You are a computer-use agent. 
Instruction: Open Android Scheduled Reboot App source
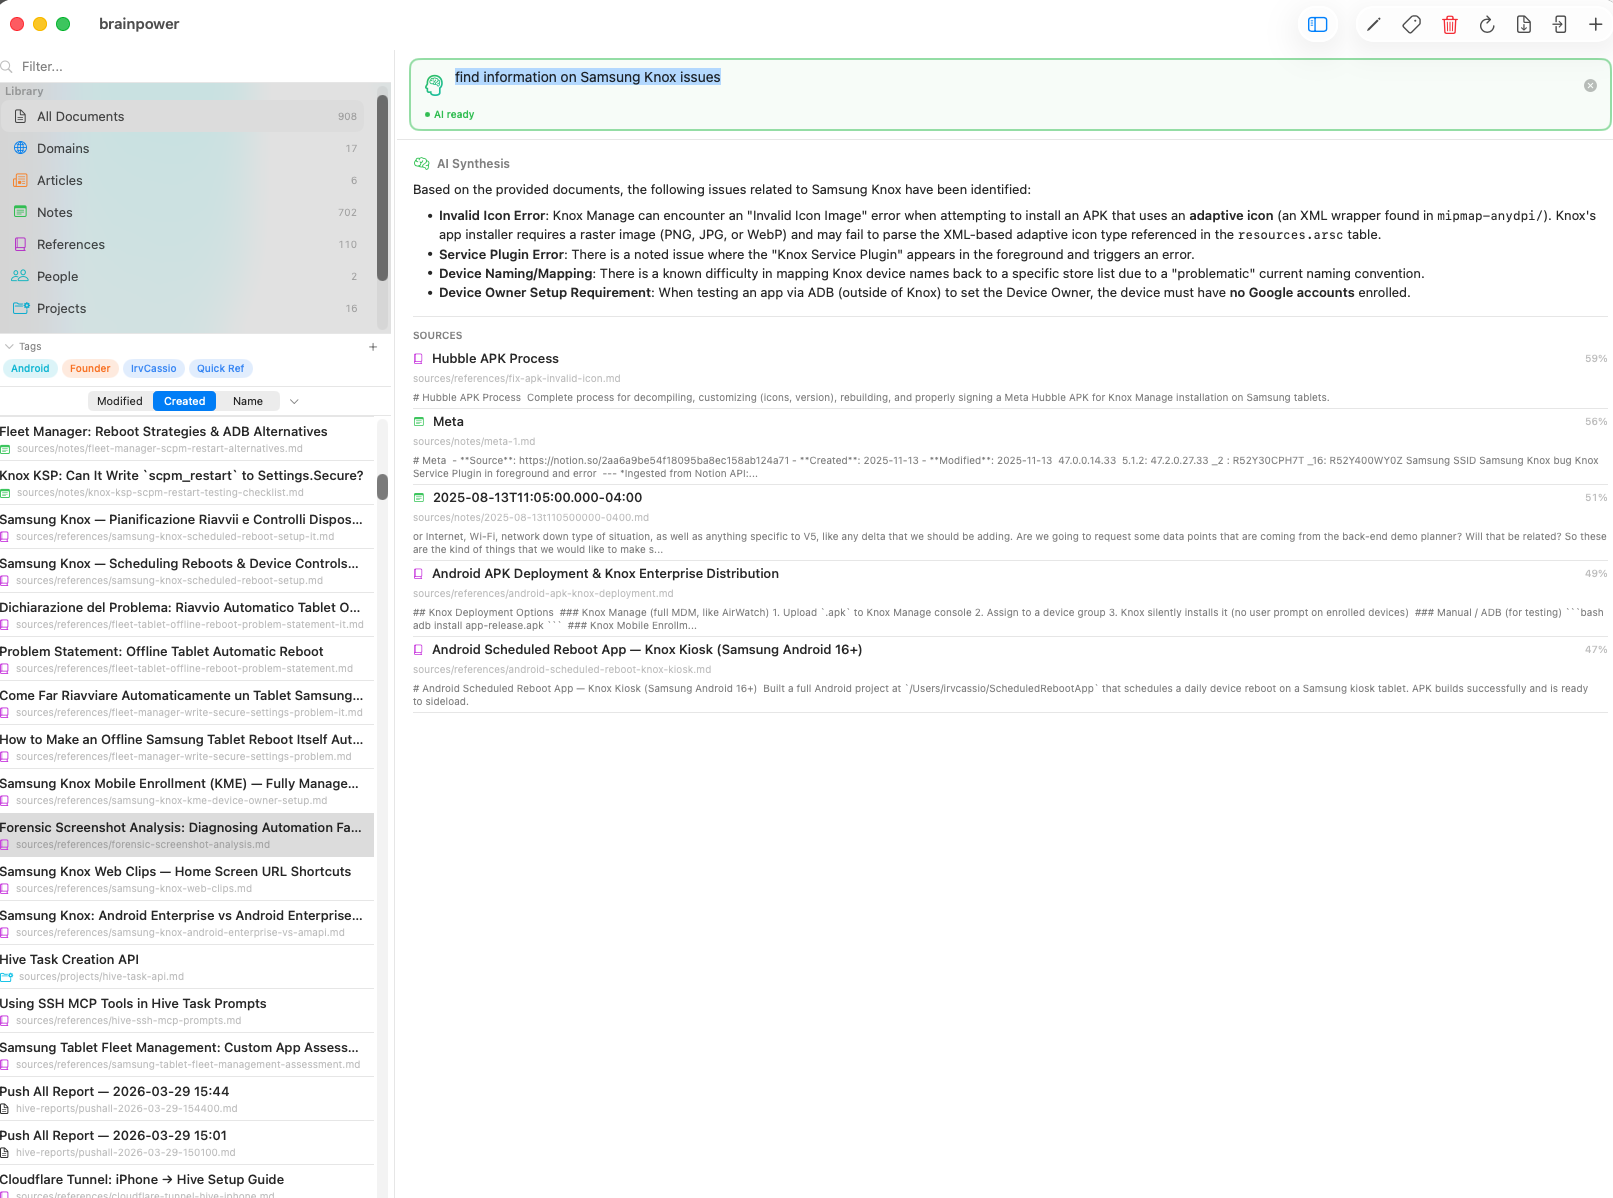click(1010, 675)
